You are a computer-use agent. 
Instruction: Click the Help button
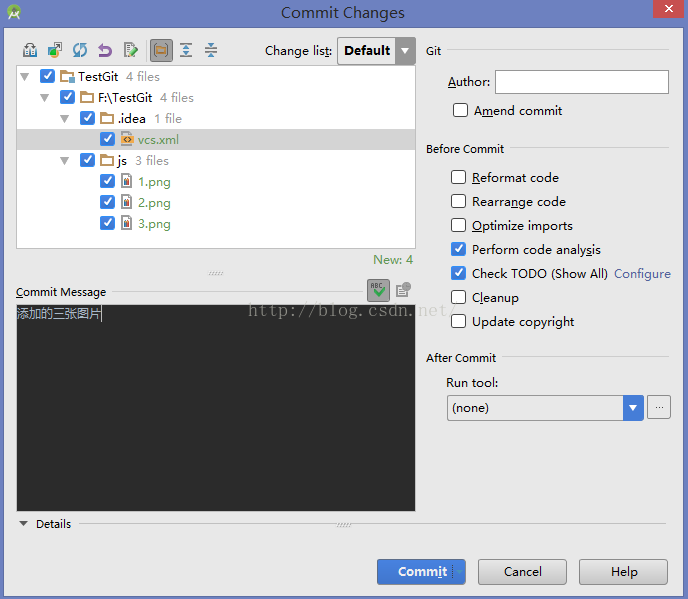coord(624,571)
